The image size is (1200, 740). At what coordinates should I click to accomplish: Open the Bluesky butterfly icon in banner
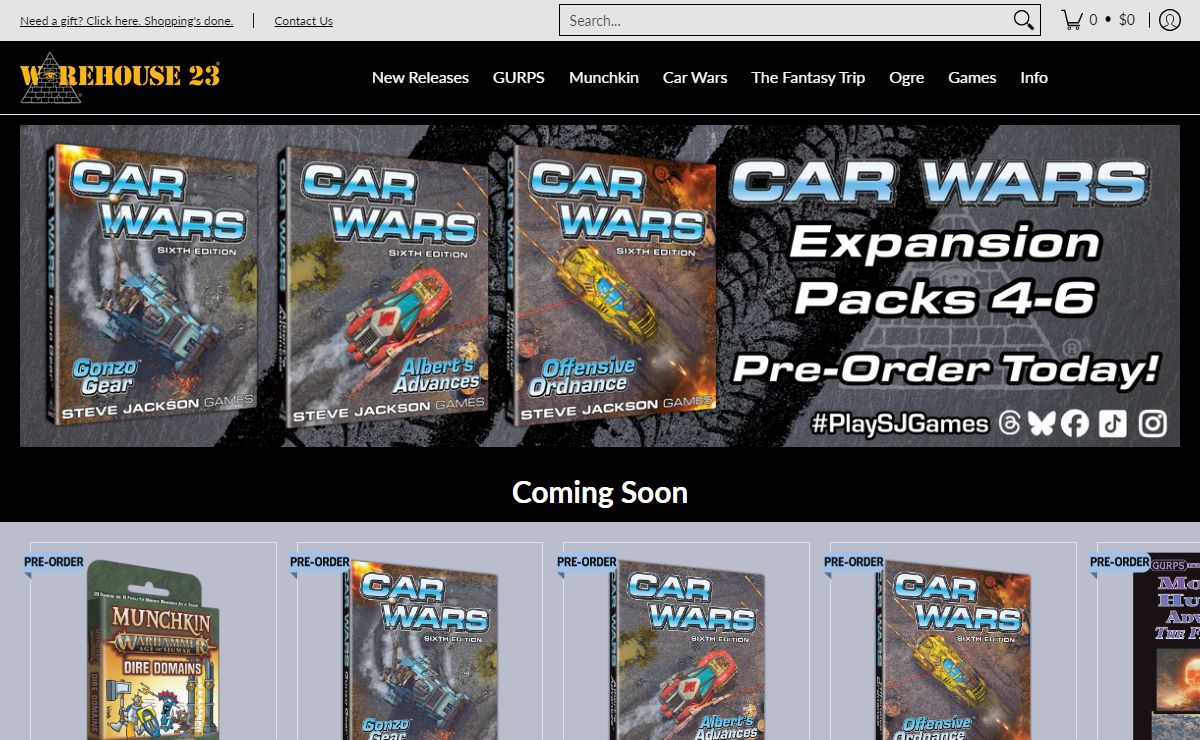[1041, 424]
